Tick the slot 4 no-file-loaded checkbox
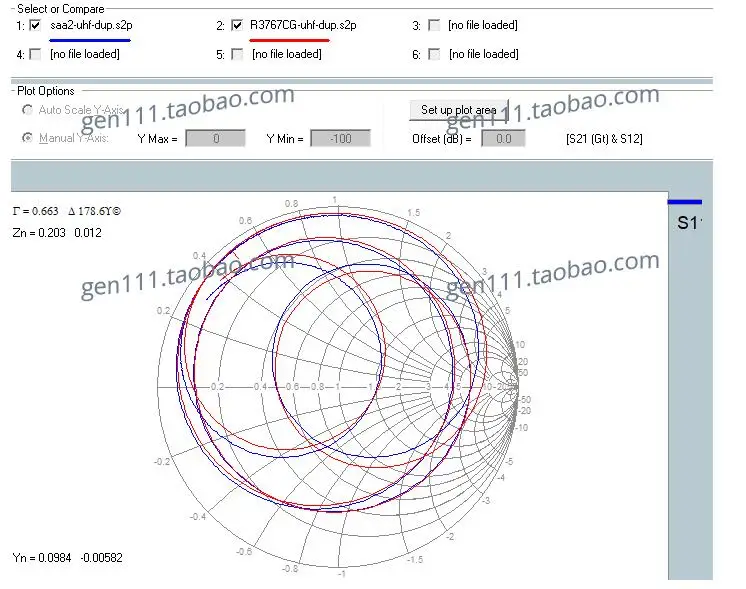 (x=35, y=54)
